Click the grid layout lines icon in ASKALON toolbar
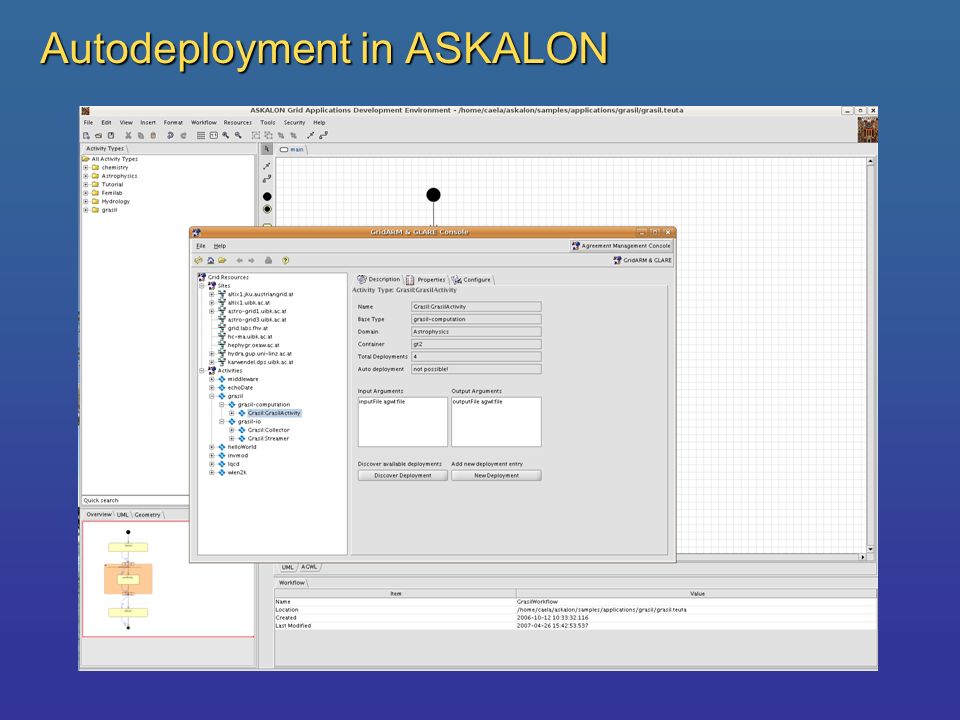Image resolution: width=960 pixels, height=720 pixels. [x=201, y=135]
